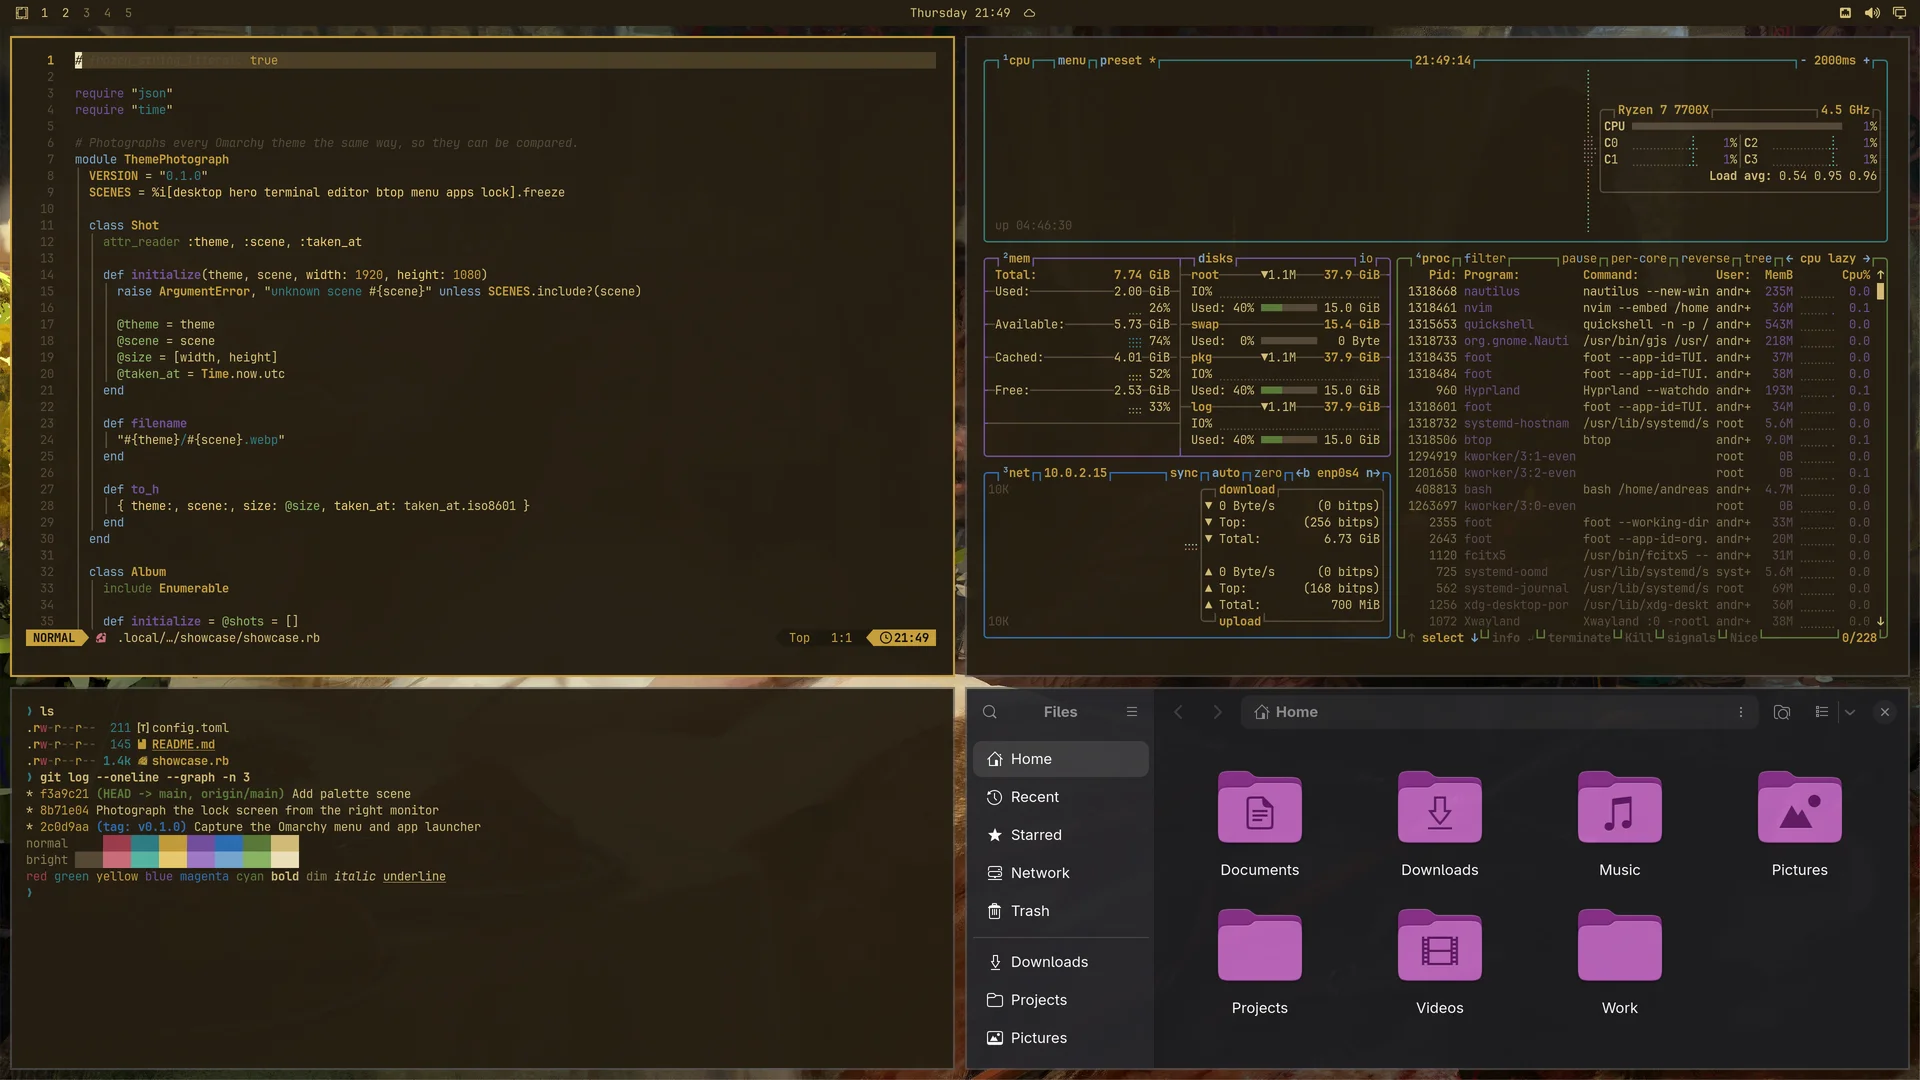Image resolution: width=1920 pixels, height=1080 pixels.
Task: Open the Downloads folder in the main grid
Action: click(1440, 807)
